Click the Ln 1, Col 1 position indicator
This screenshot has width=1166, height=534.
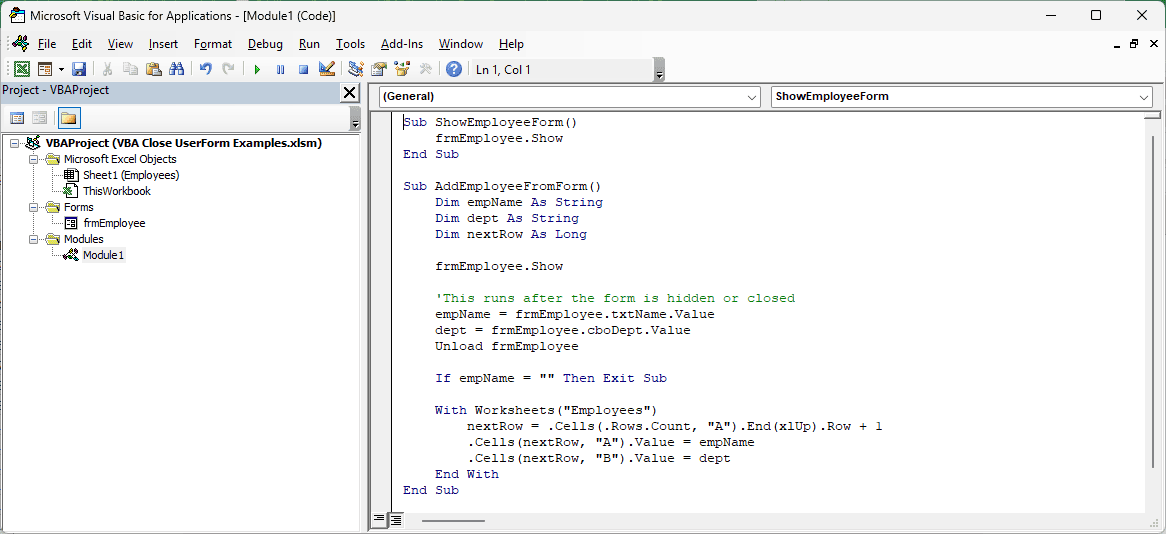(x=503, y=70)
